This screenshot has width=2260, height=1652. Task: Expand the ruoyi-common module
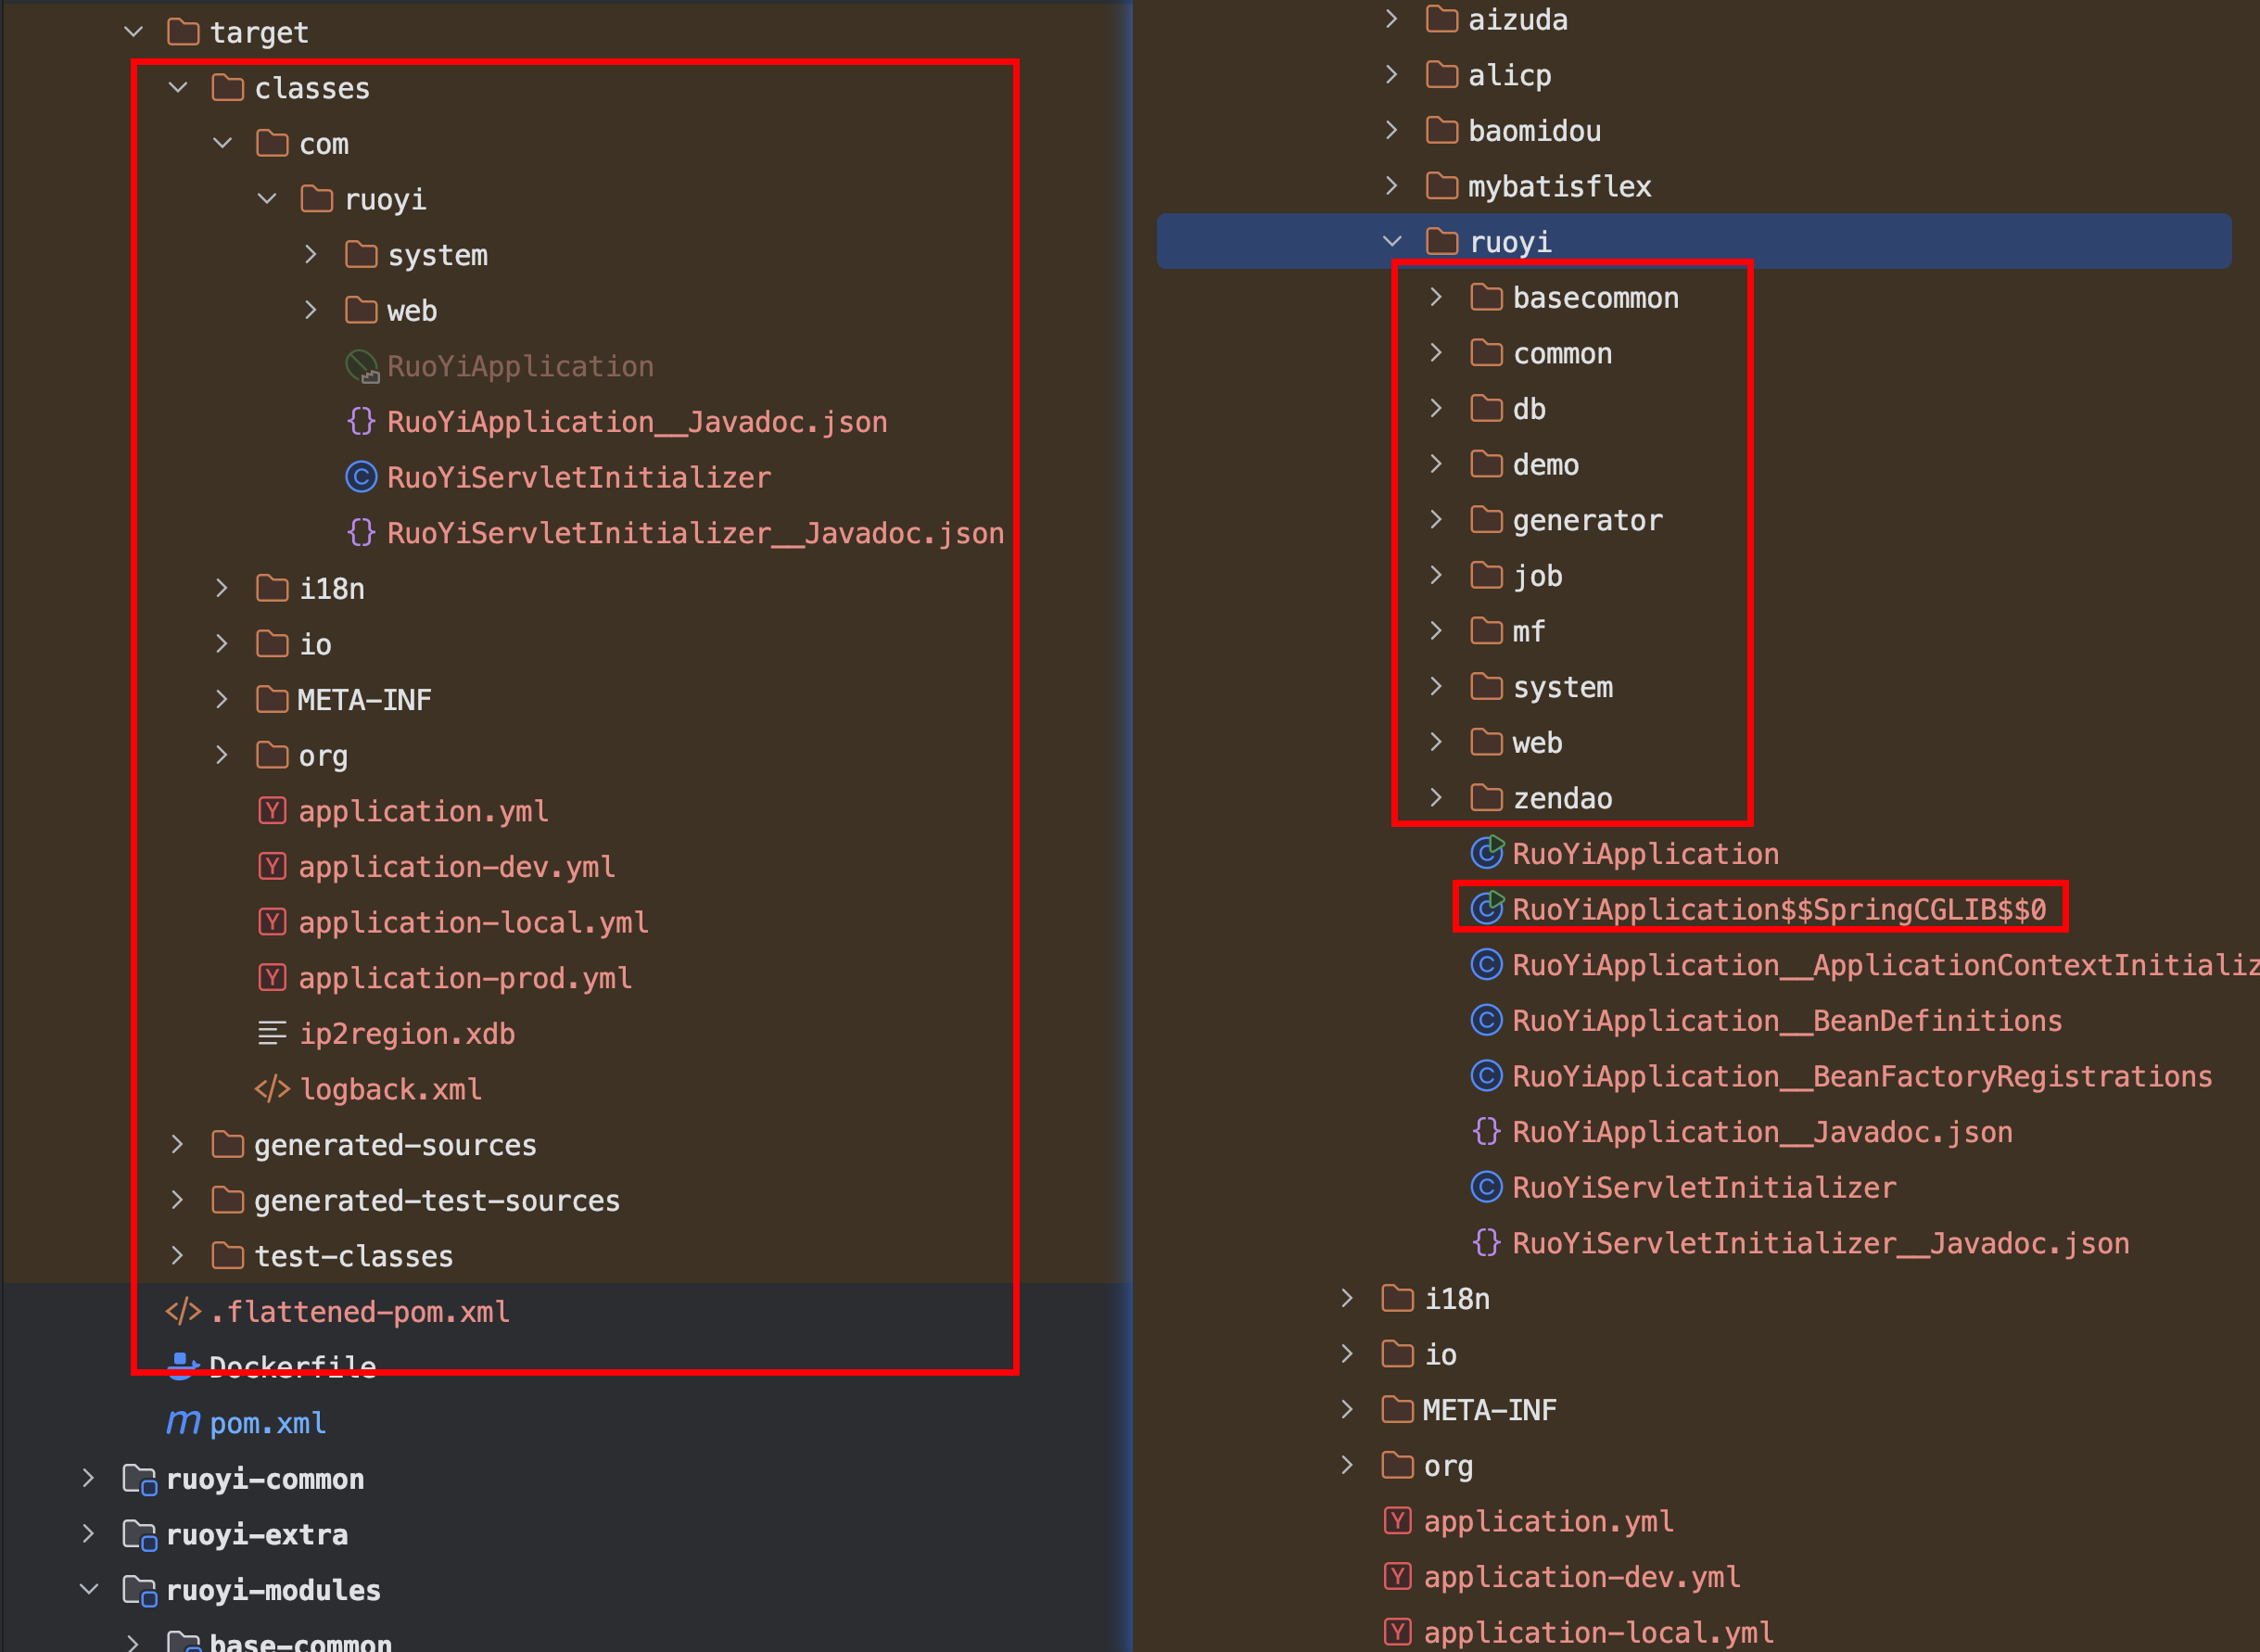coord(89,1478)
